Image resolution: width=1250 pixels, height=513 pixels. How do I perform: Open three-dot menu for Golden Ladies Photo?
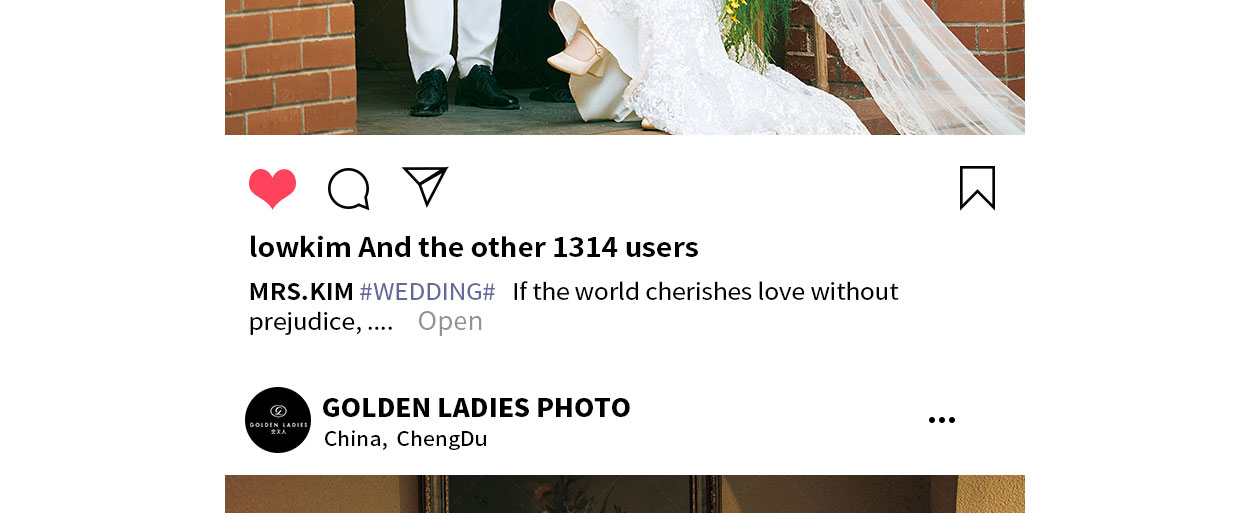click(x=942, y=420)
